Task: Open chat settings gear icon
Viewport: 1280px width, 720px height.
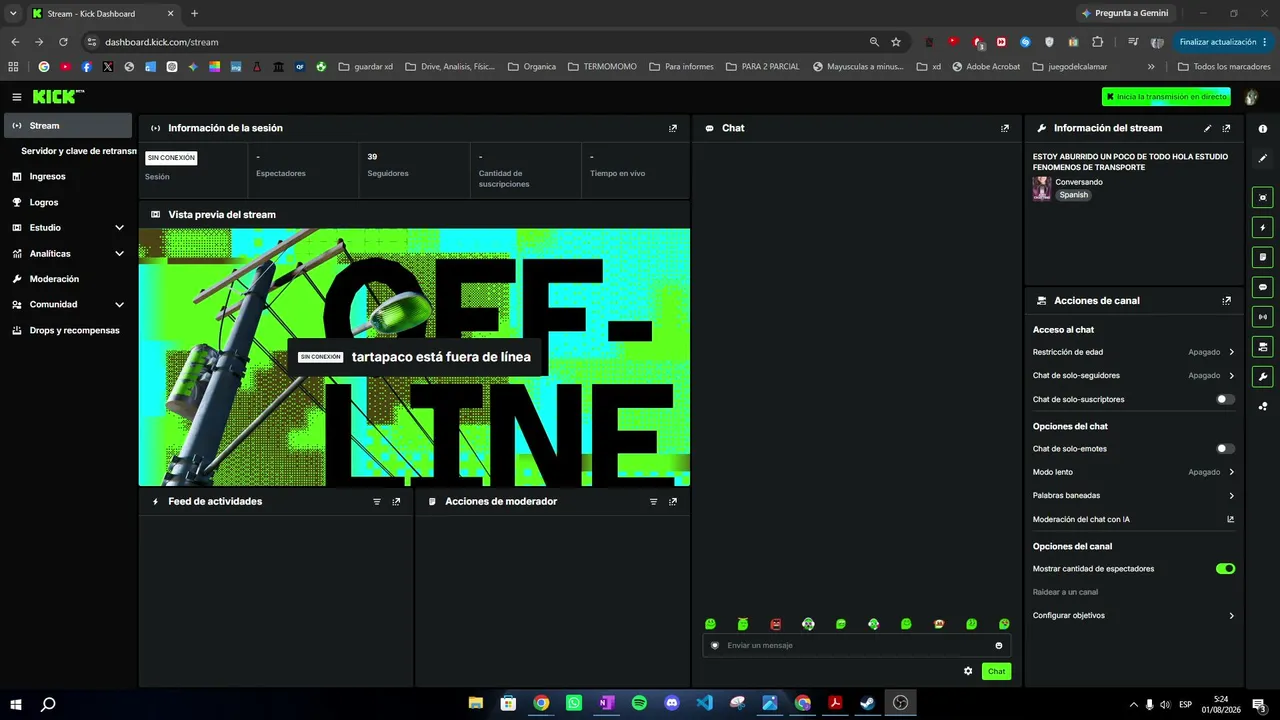Action: pyautogui.click(x=968, y=671)
